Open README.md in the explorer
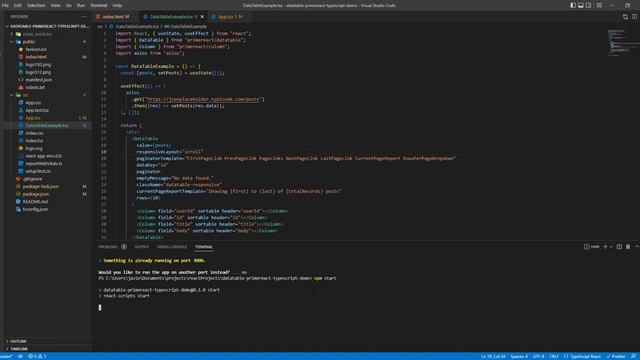 (35, 201)
